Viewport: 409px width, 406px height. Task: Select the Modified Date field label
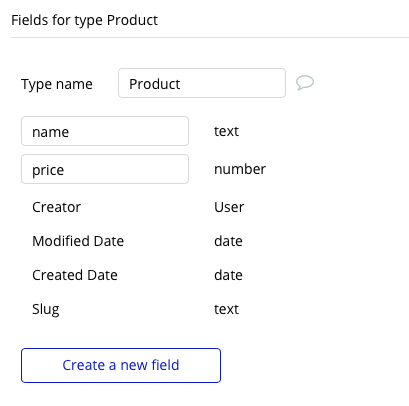78,241
